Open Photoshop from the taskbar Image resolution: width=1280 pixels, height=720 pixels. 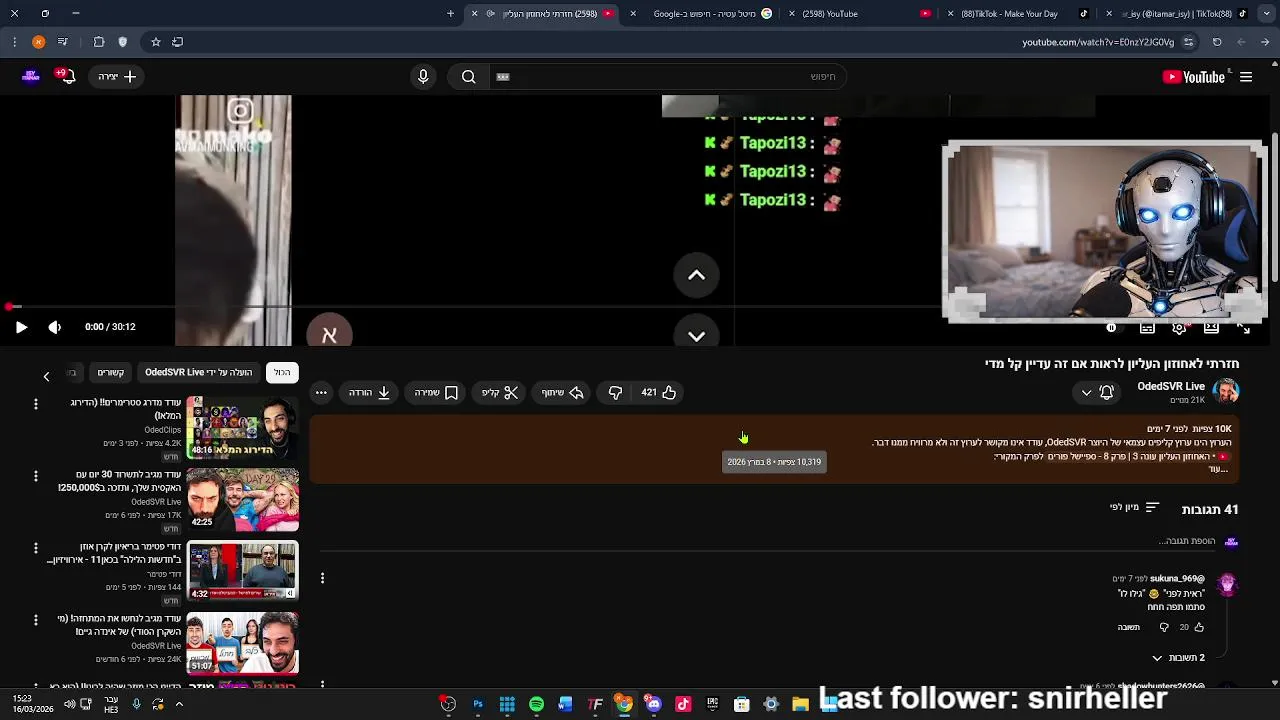tap(478, 704)
